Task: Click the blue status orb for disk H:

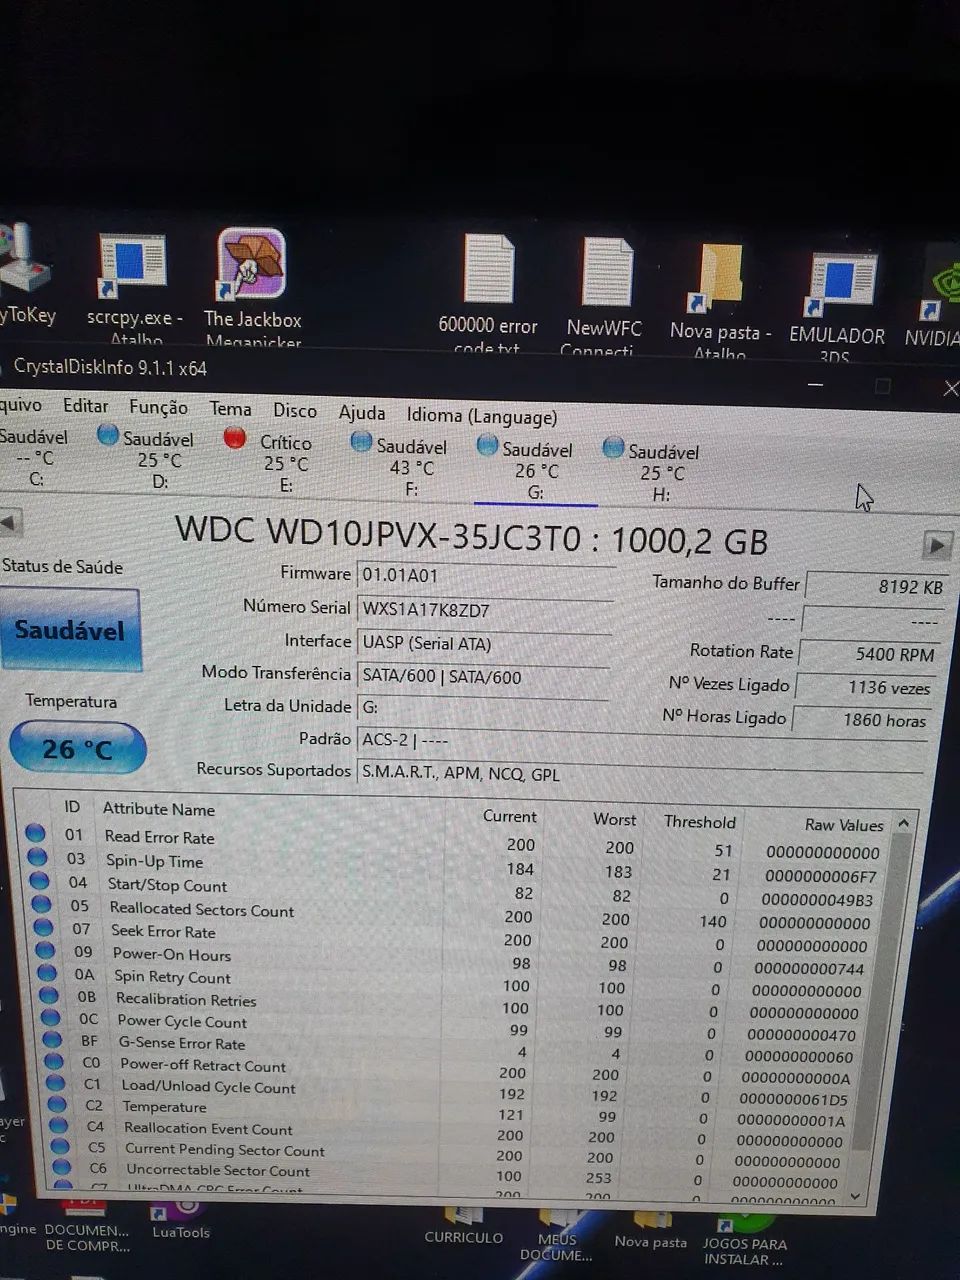Action: (613, 448)
